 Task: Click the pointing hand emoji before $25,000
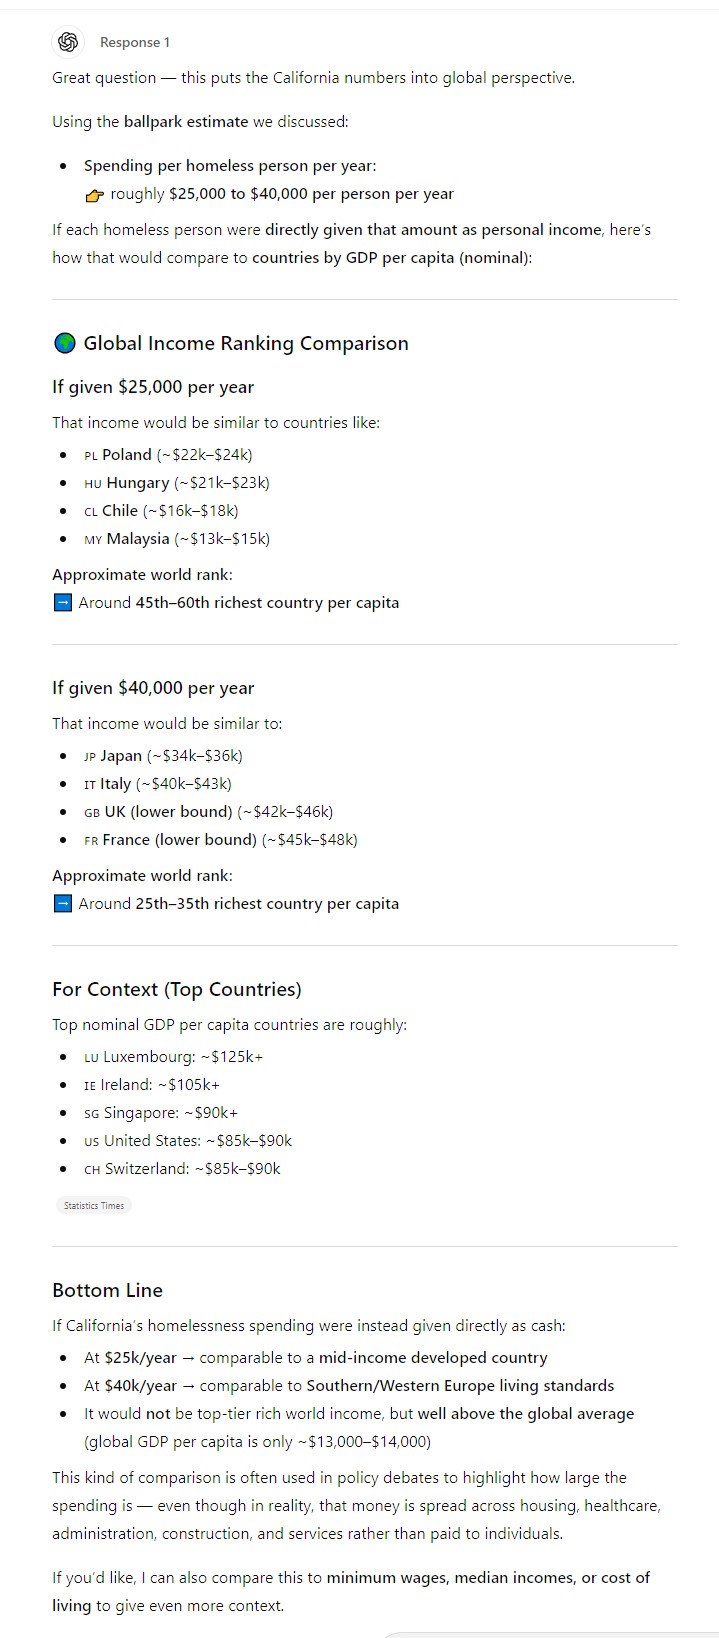pyautogui.click(x=95, y=195)
